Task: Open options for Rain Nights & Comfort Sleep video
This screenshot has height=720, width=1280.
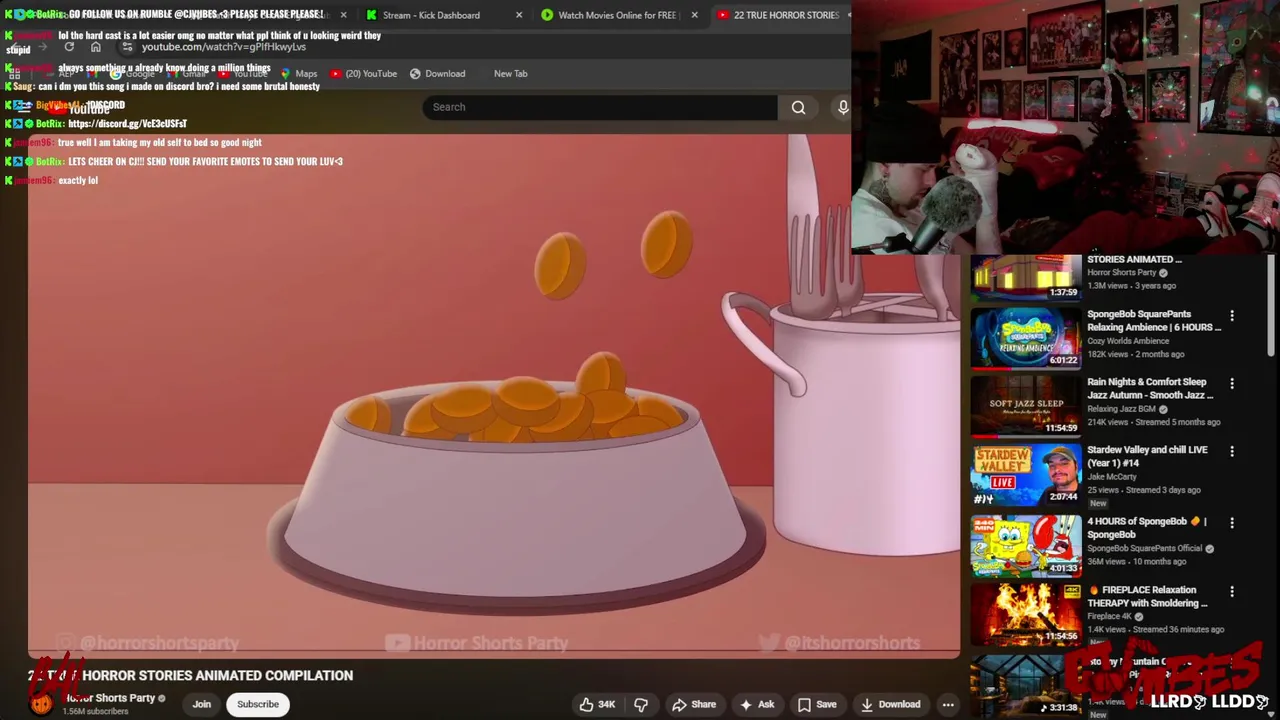Action: coord(1232,384)
